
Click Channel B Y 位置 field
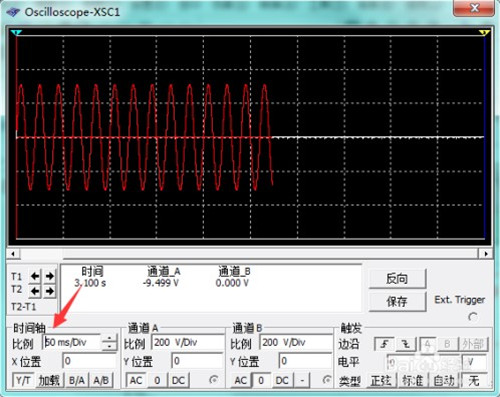pyautogui.click(x=305, y=361)
